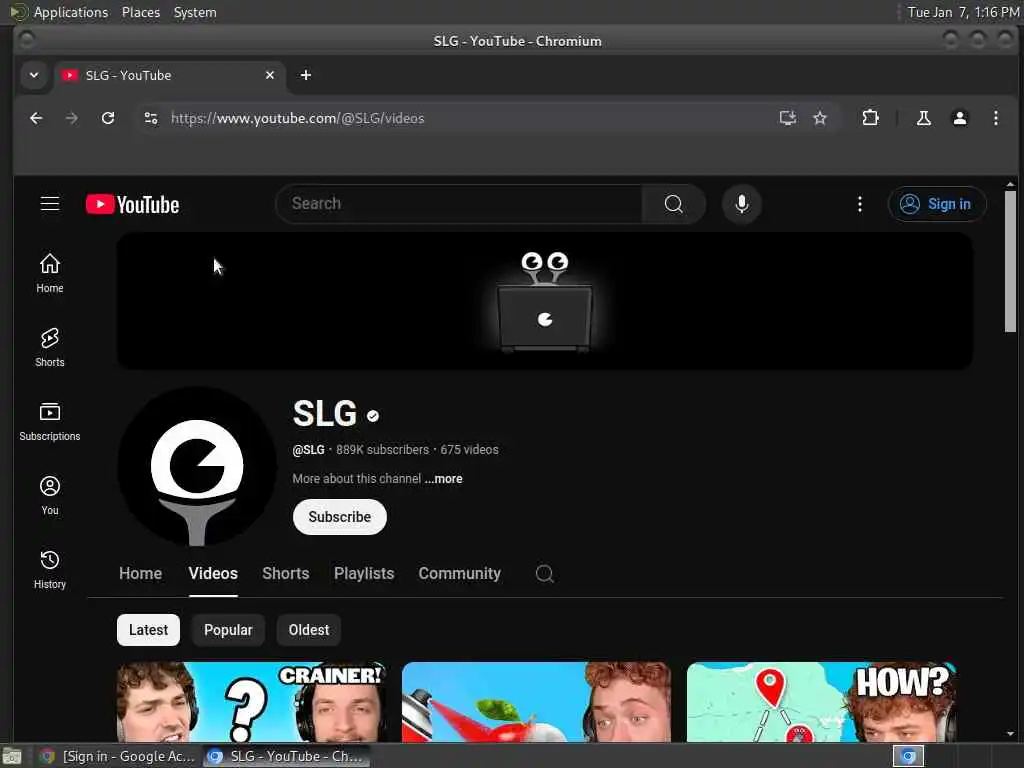Select the Latest filter chip

(148, 630)
